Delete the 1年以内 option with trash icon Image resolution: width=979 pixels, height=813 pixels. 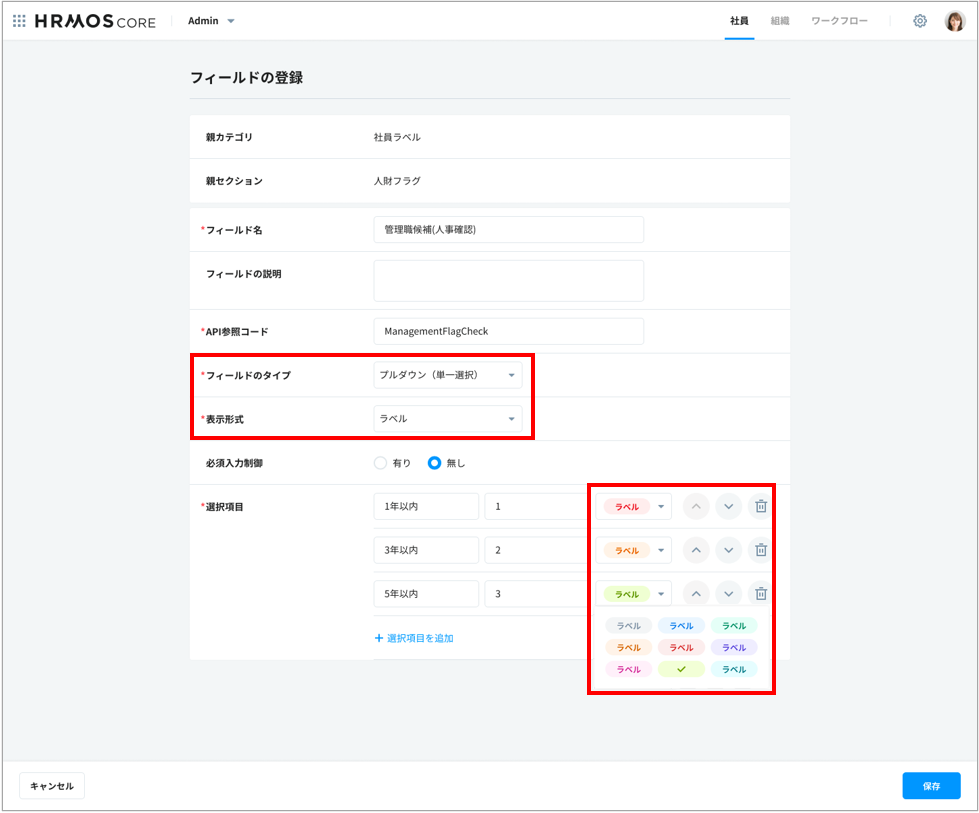coord(760,506)
